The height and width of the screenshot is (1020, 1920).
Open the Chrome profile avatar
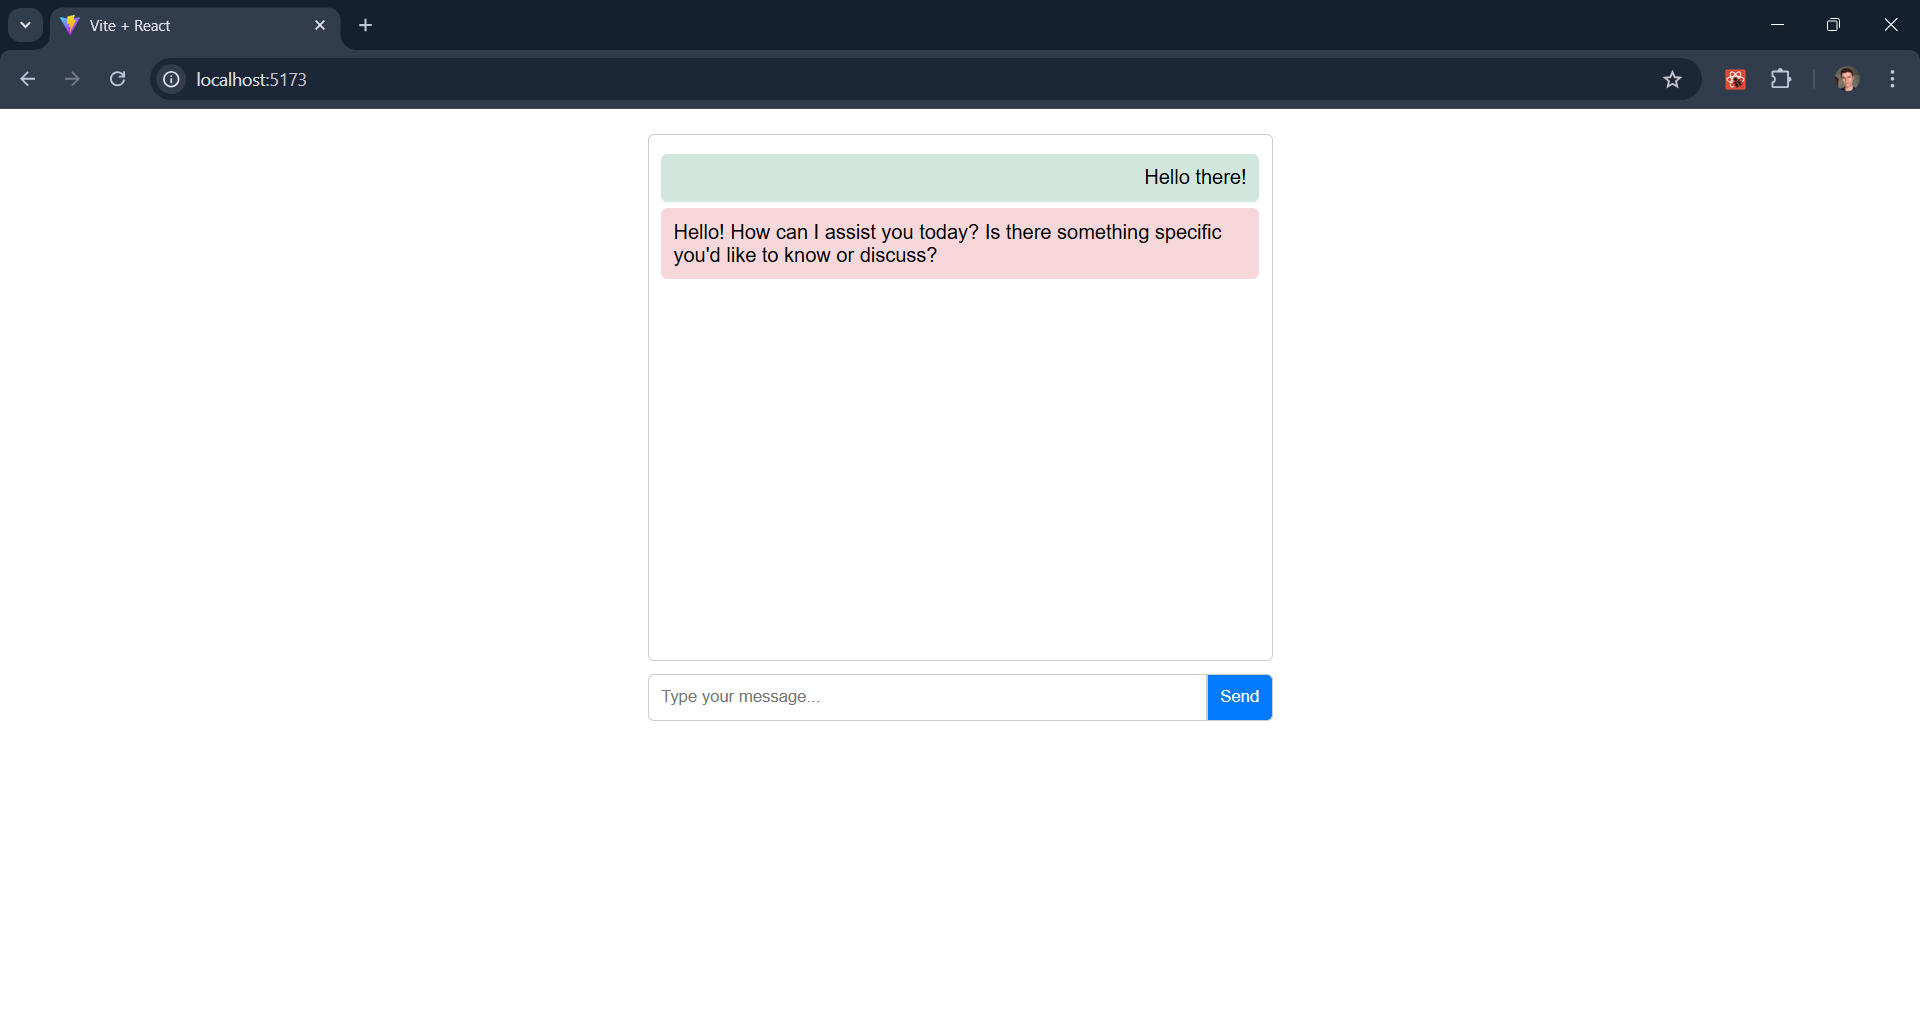tap(1847, 79)
